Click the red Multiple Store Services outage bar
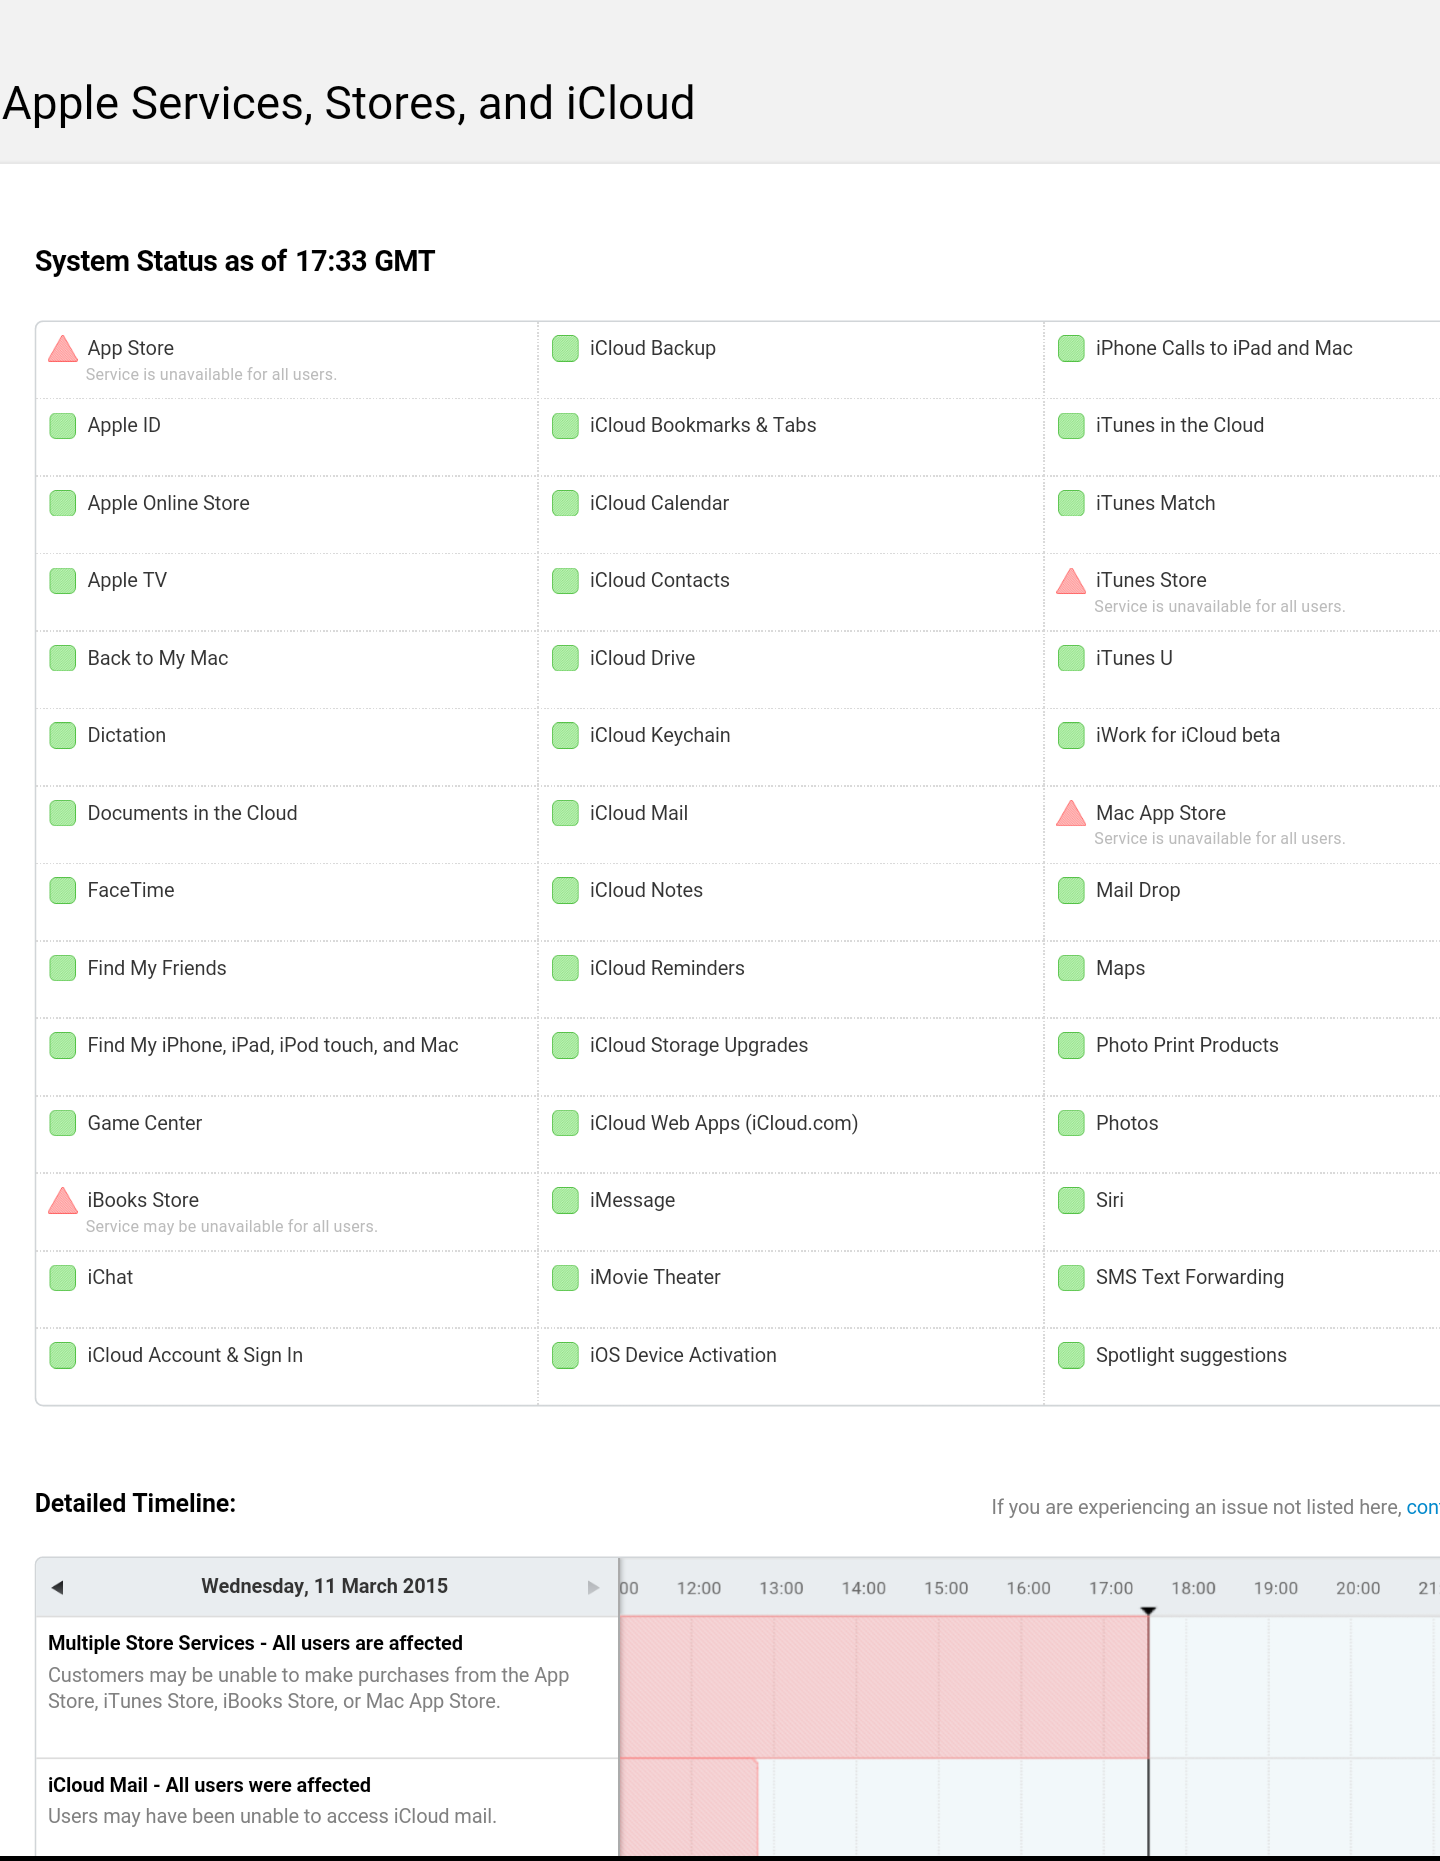1440x1861 pixels. 884,1687
